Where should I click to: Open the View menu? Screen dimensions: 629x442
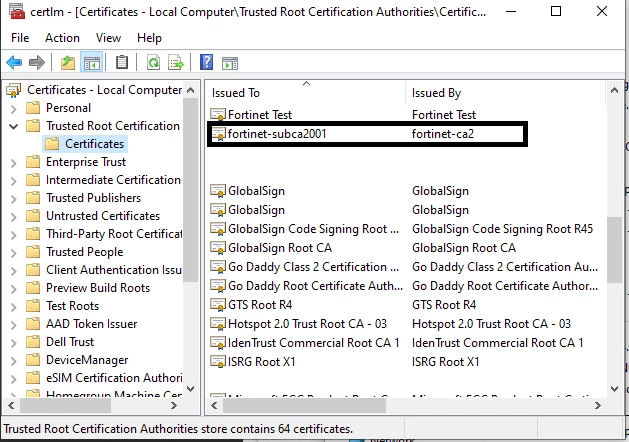[x=108, y=38]
